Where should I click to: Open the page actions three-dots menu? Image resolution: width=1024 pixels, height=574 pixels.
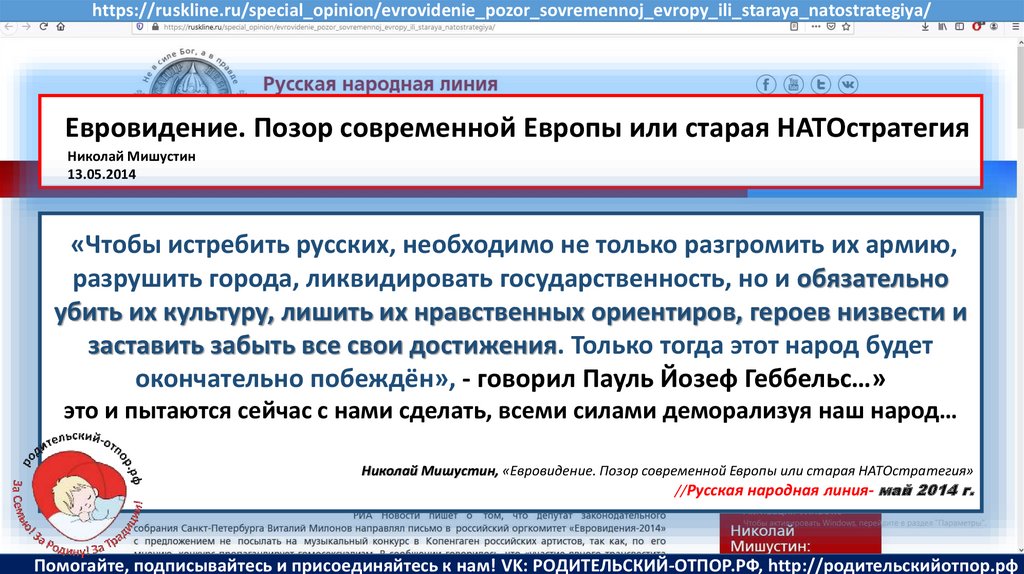click(816, 27)
